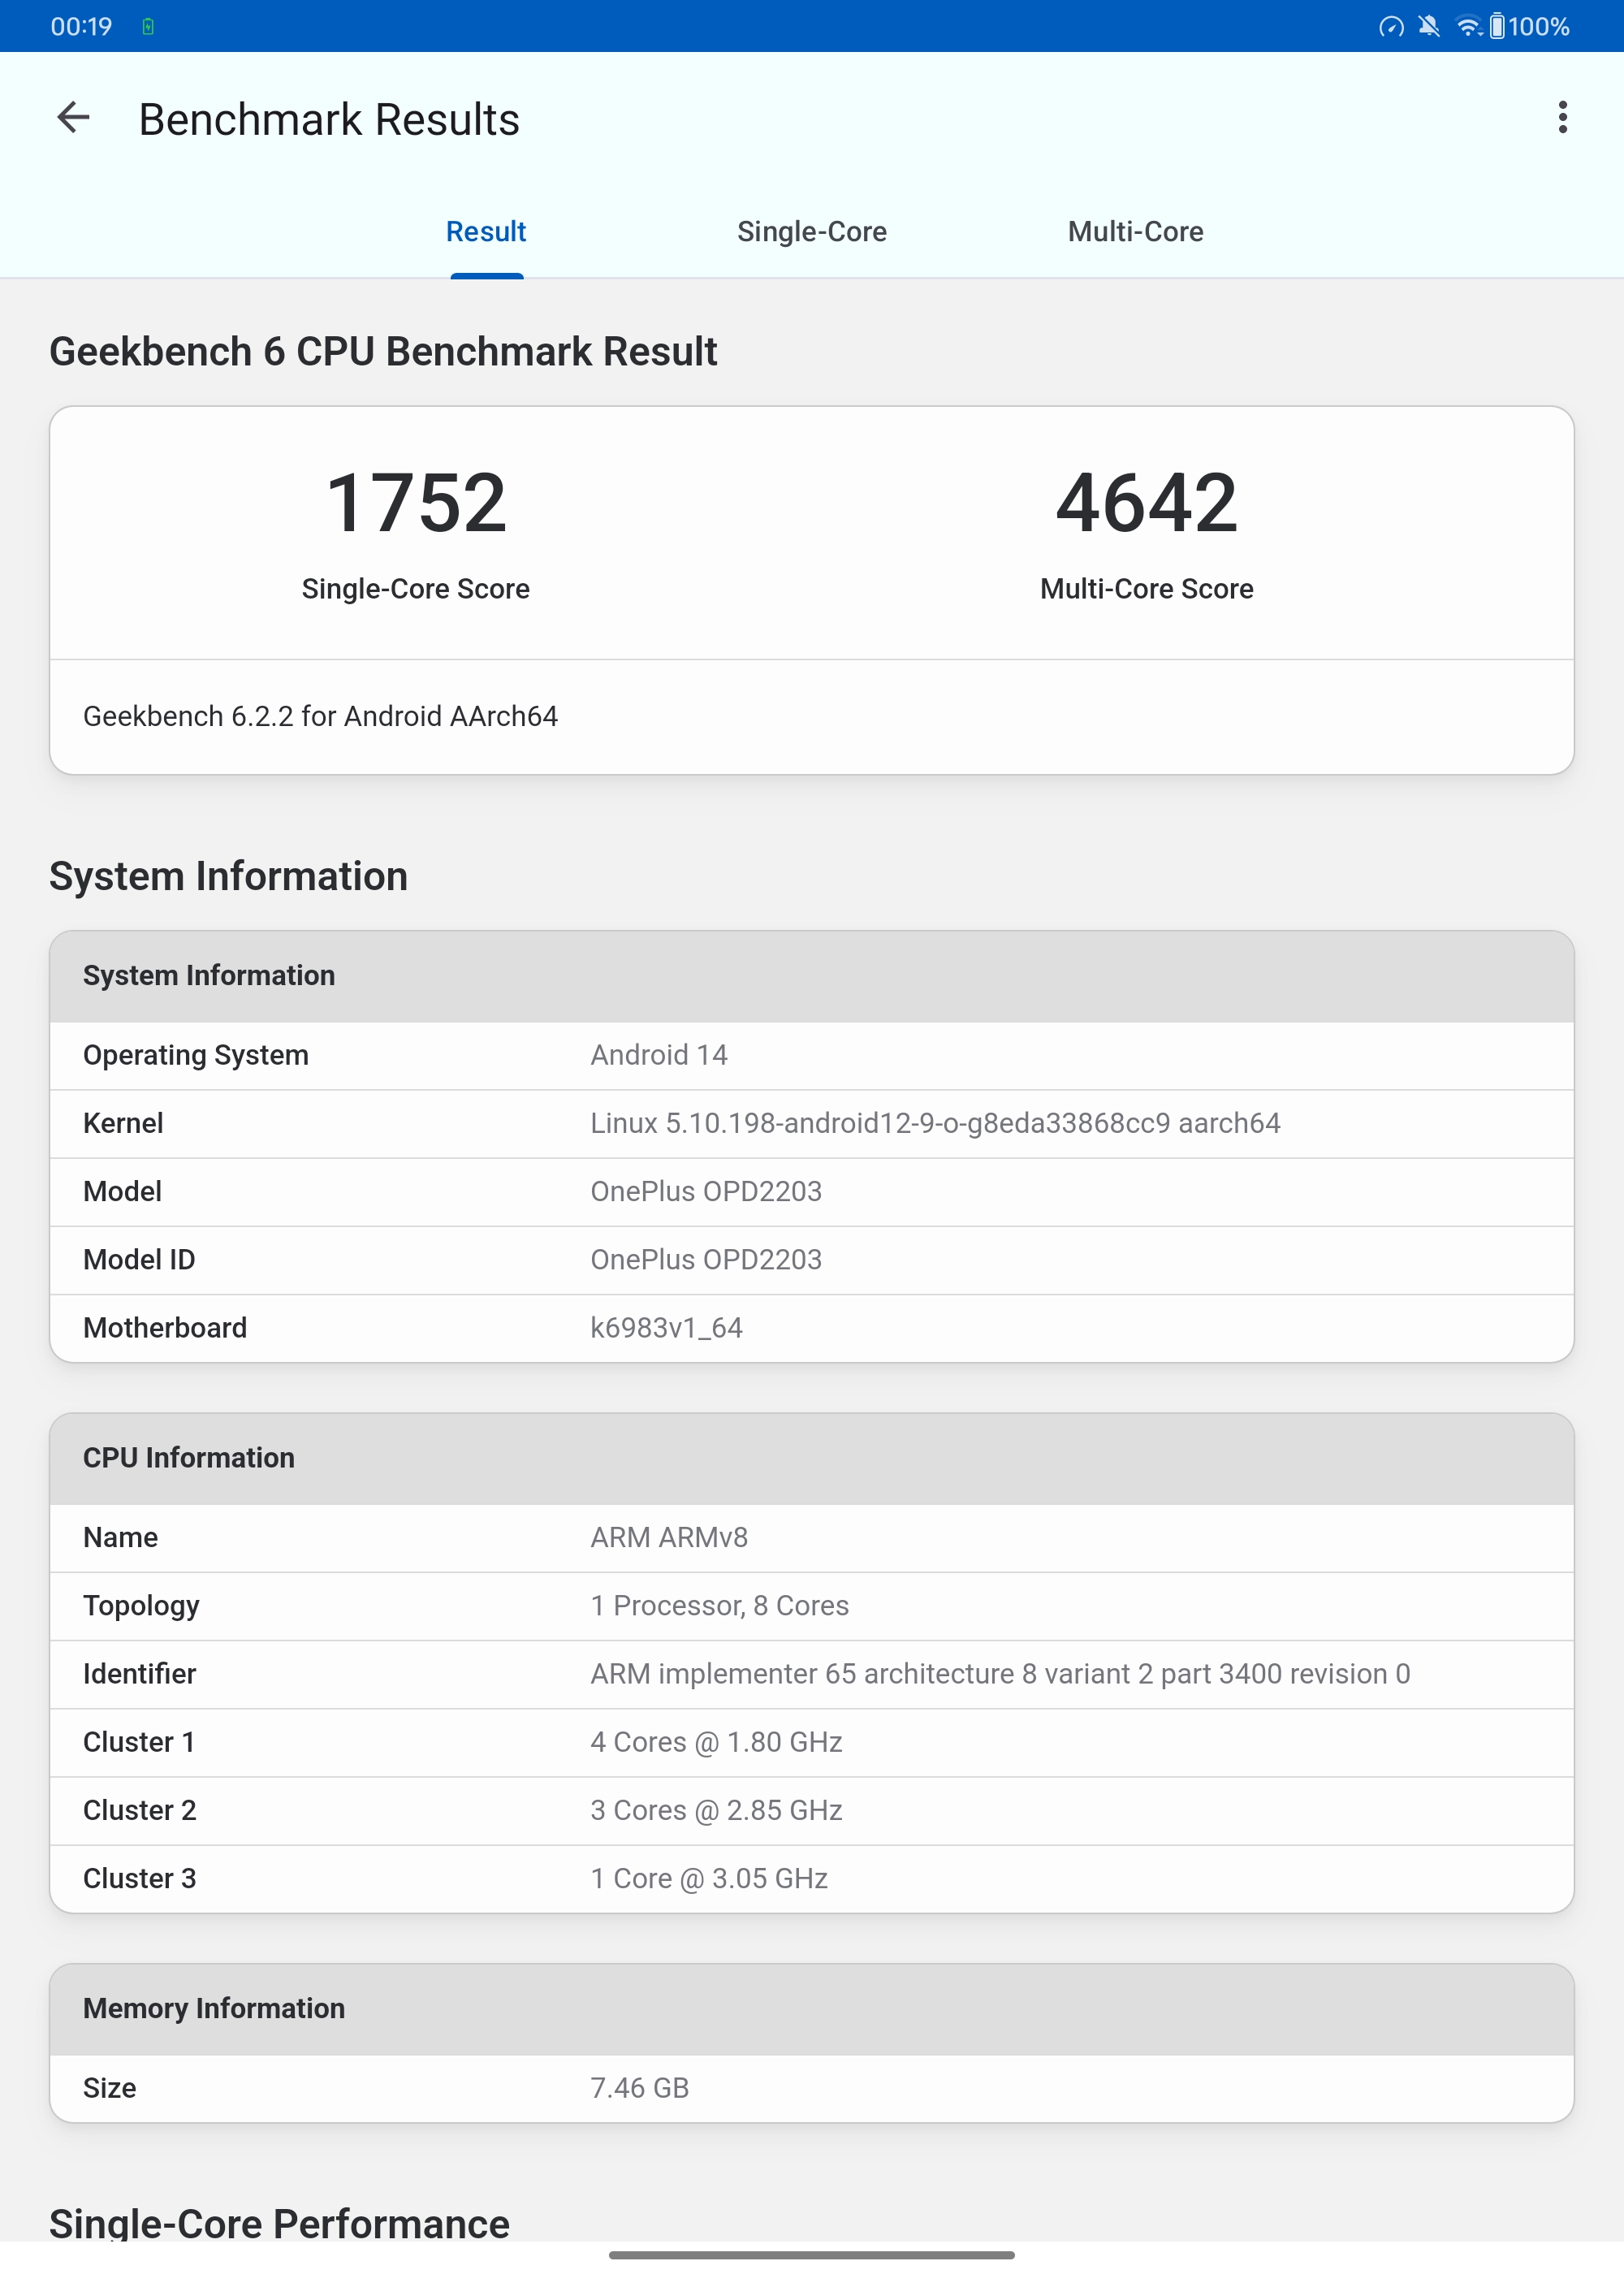Switch to the Result tab
This screenshot has width=1624, height=2274.
[486, 231]
